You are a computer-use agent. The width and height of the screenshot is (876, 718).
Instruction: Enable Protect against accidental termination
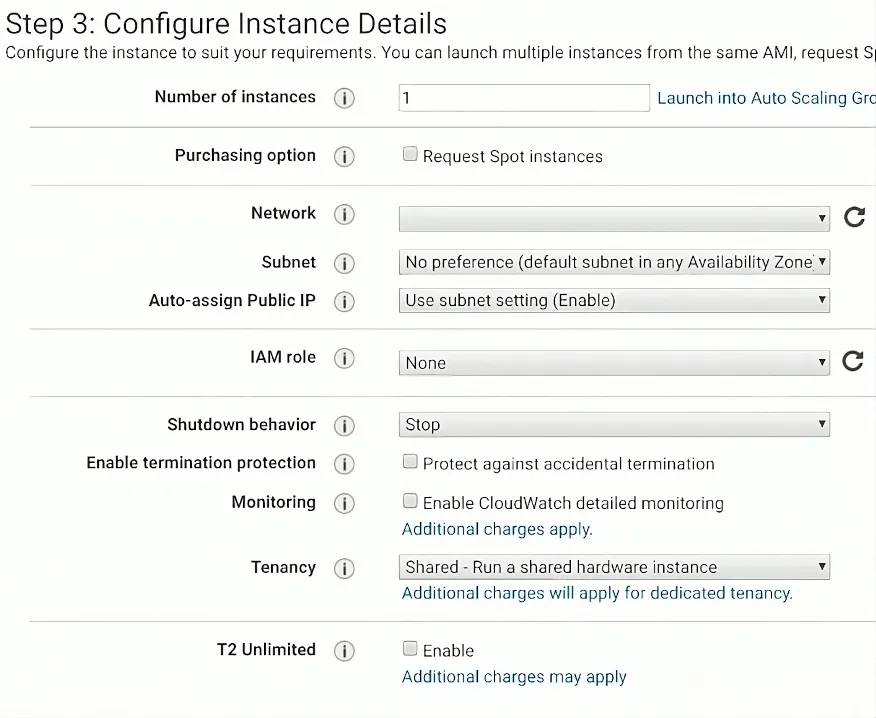click(x=410, y=461)
